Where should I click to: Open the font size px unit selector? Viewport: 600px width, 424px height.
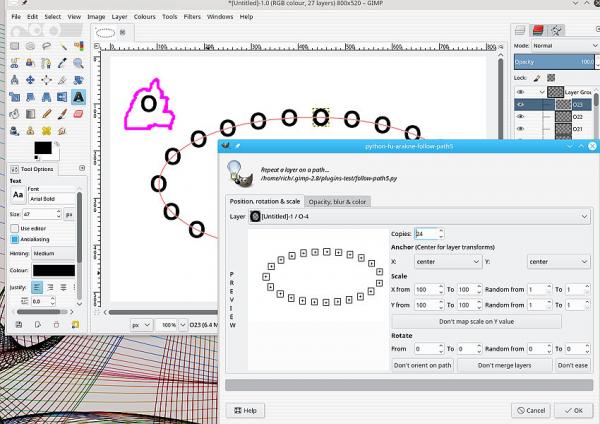point(69,214)
